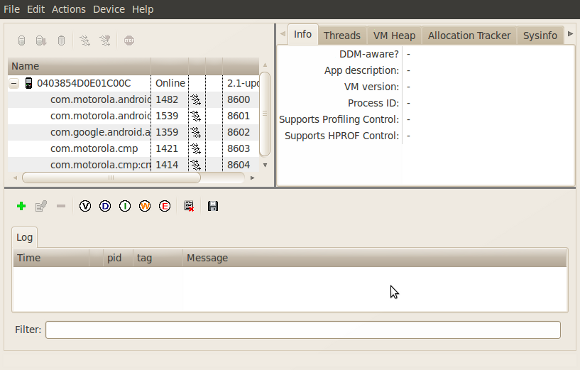
Task: Select the com.motorola.android process with pid 1482
Action: (134, 100)
